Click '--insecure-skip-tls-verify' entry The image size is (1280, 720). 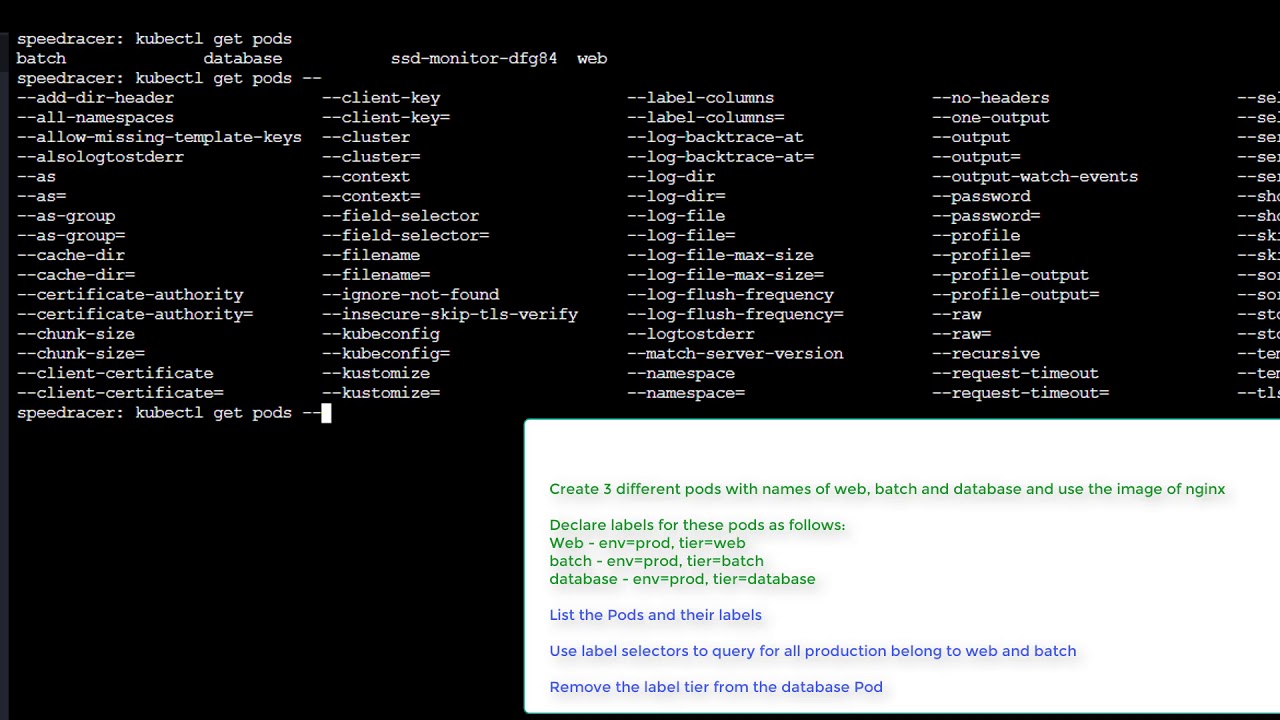(x=450, y=314)
